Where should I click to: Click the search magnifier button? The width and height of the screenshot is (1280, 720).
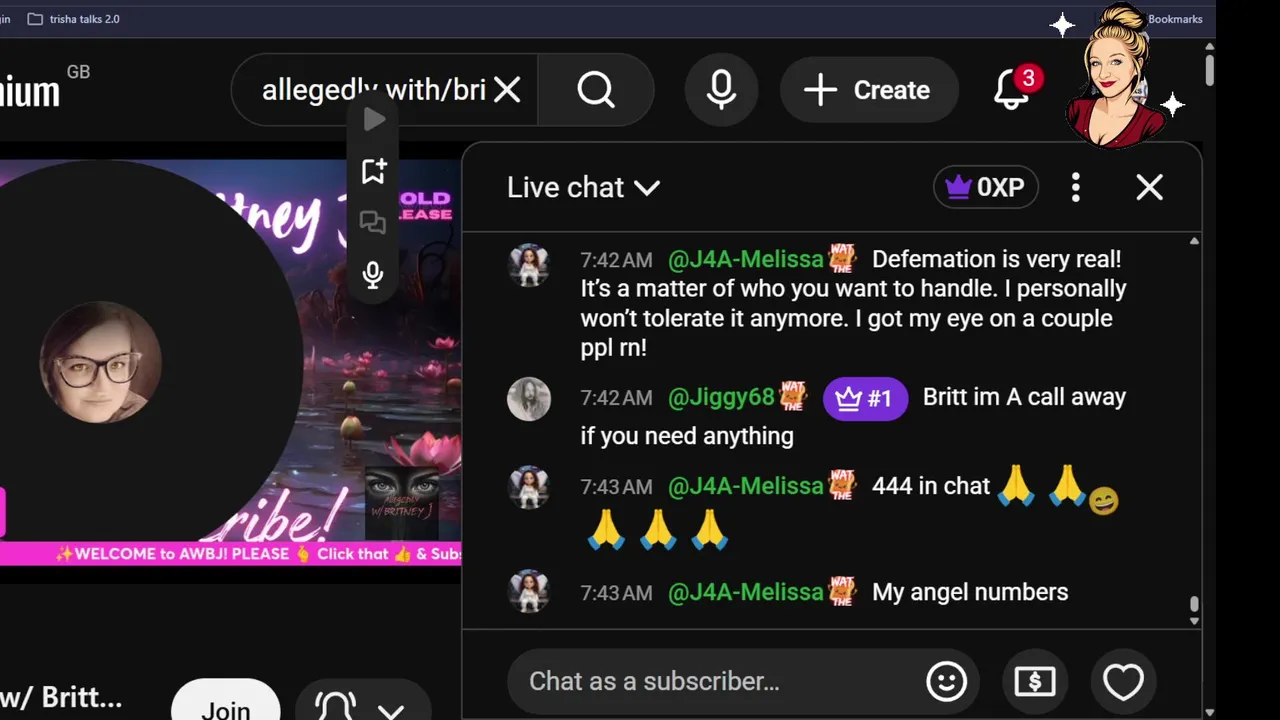click(596, 90)
